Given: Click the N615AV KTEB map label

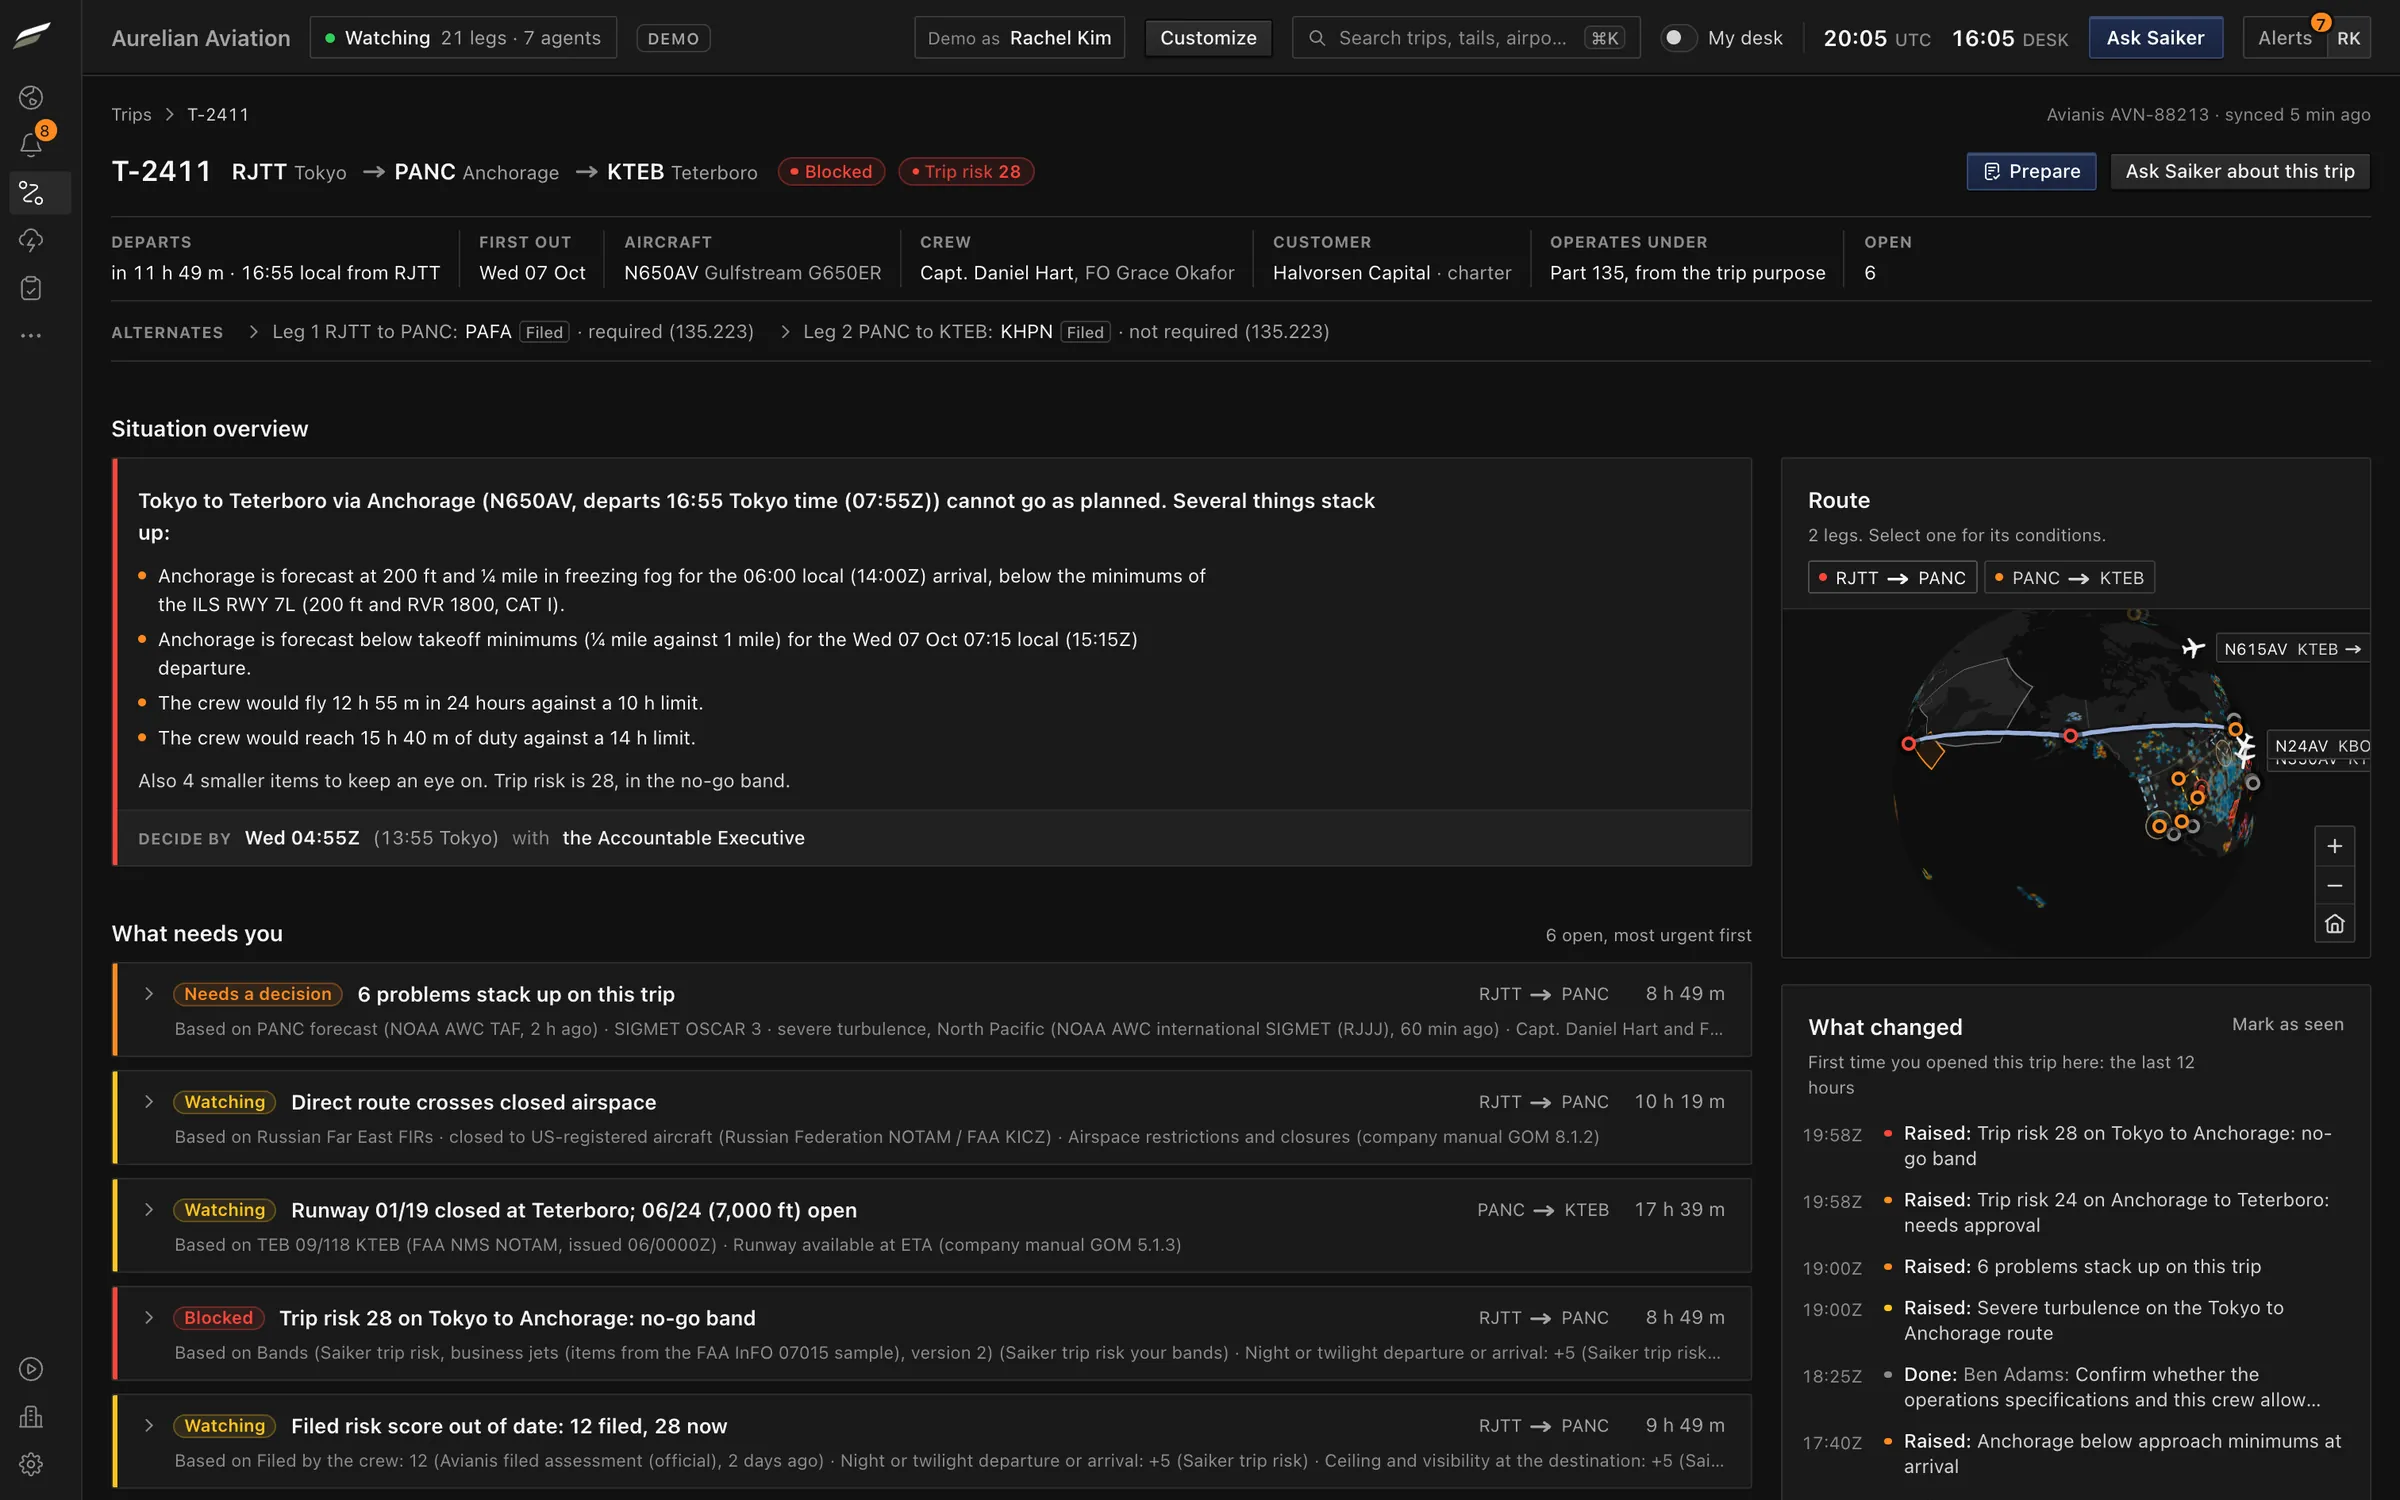Looking at the screenshot, I should point(2292,649).
